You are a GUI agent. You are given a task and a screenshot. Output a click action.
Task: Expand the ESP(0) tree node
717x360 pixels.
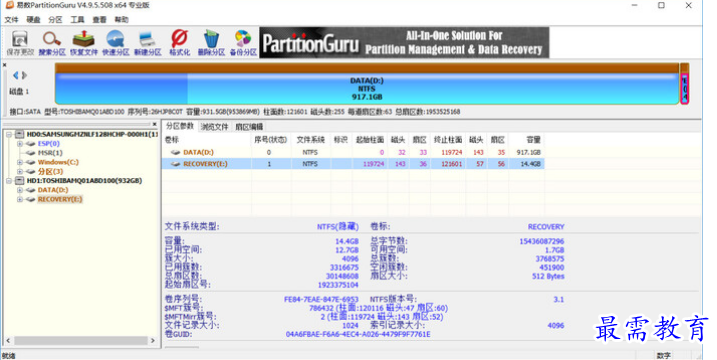pyautogui.click(x=20, y=144)
